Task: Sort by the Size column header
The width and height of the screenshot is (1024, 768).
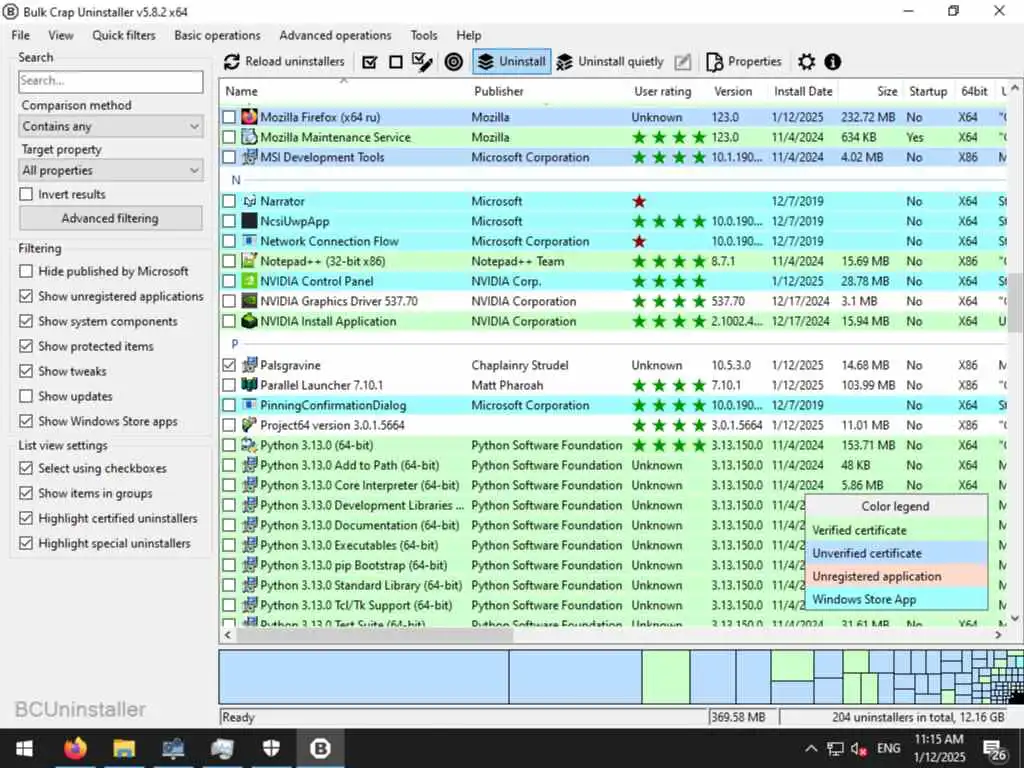Action: click(x=887, y=91)
